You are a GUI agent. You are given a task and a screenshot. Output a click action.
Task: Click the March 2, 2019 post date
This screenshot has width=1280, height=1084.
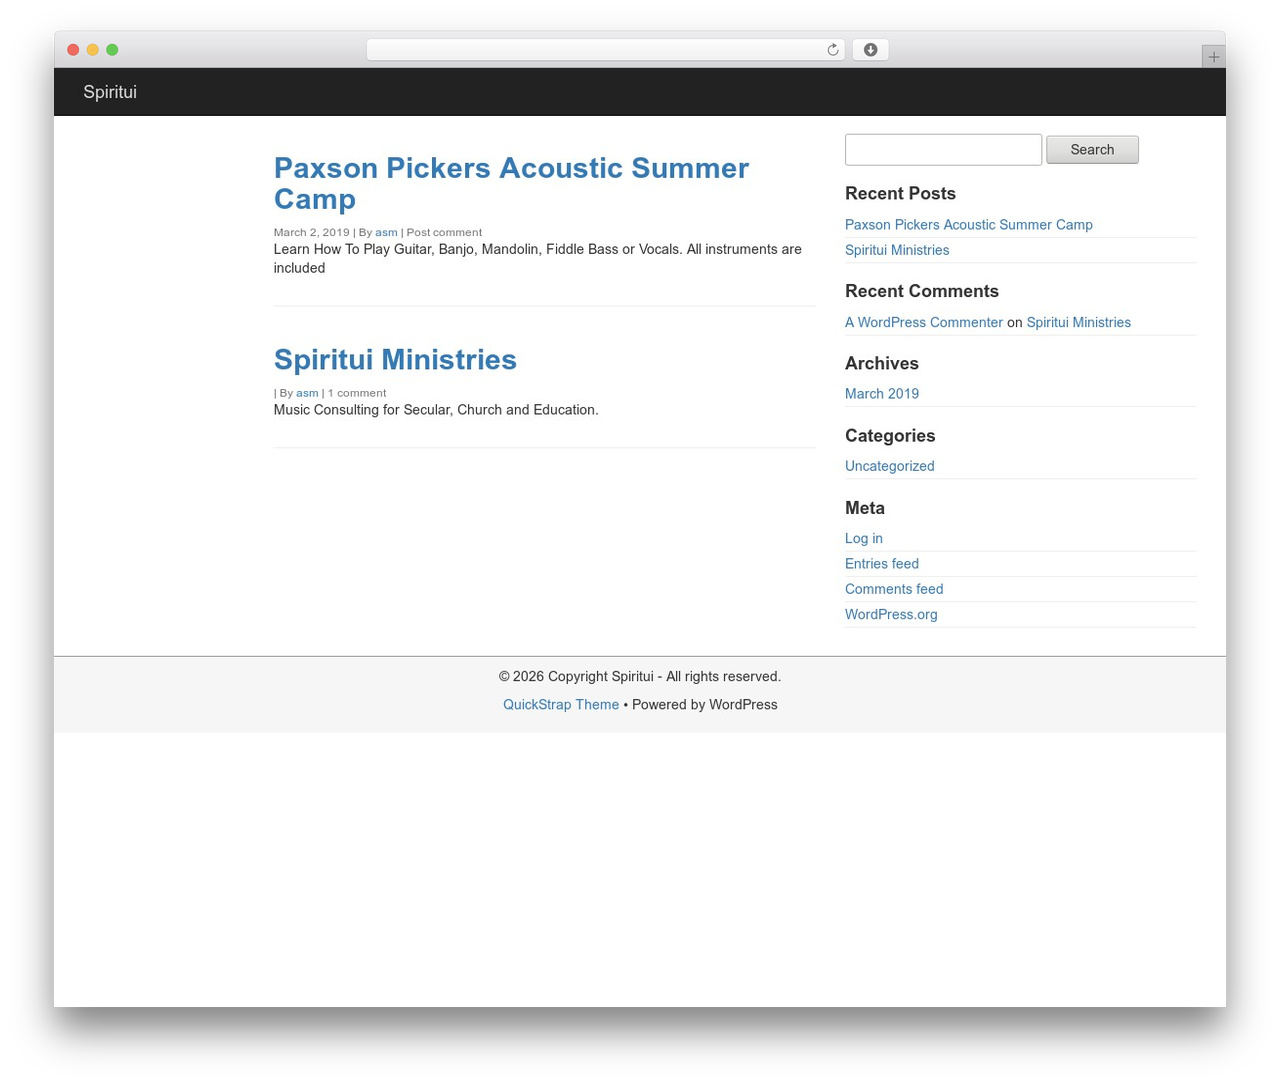coord(312,232)
